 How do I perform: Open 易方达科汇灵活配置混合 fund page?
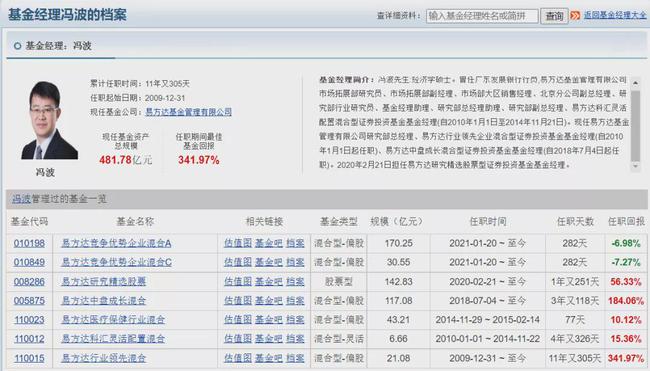pyautogui.click(x=113, y=339)
